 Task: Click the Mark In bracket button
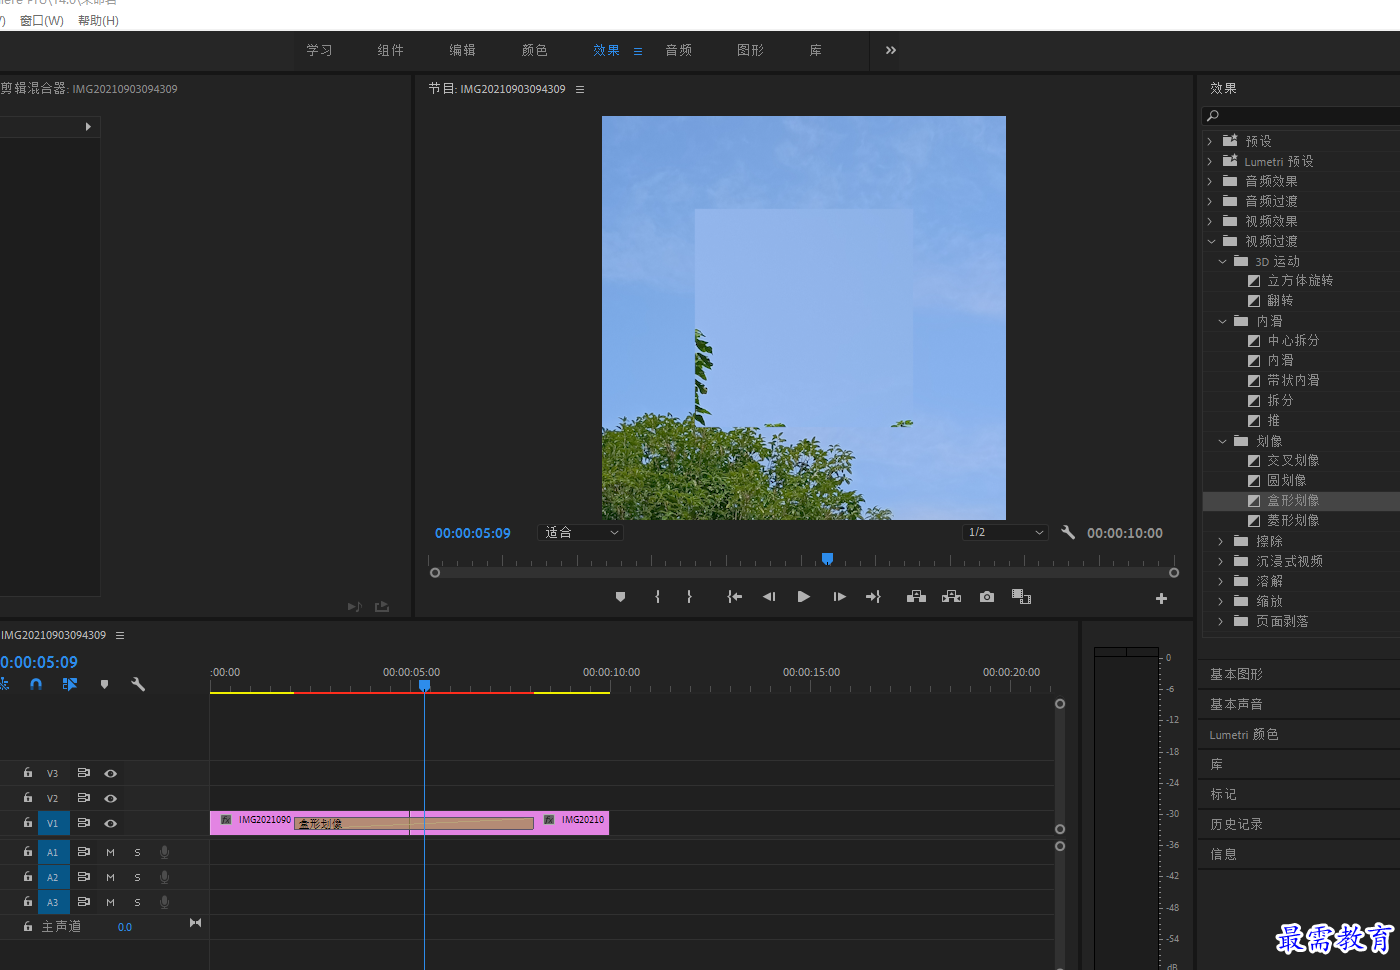point(657,597)
